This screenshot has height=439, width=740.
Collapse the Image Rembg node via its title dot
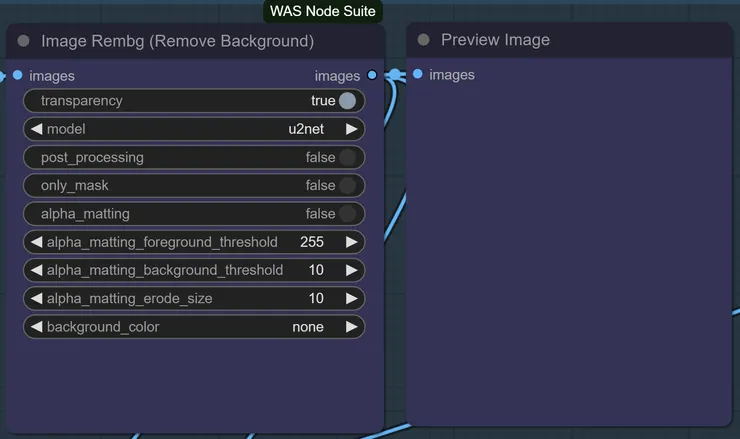[x=23, y=41]
